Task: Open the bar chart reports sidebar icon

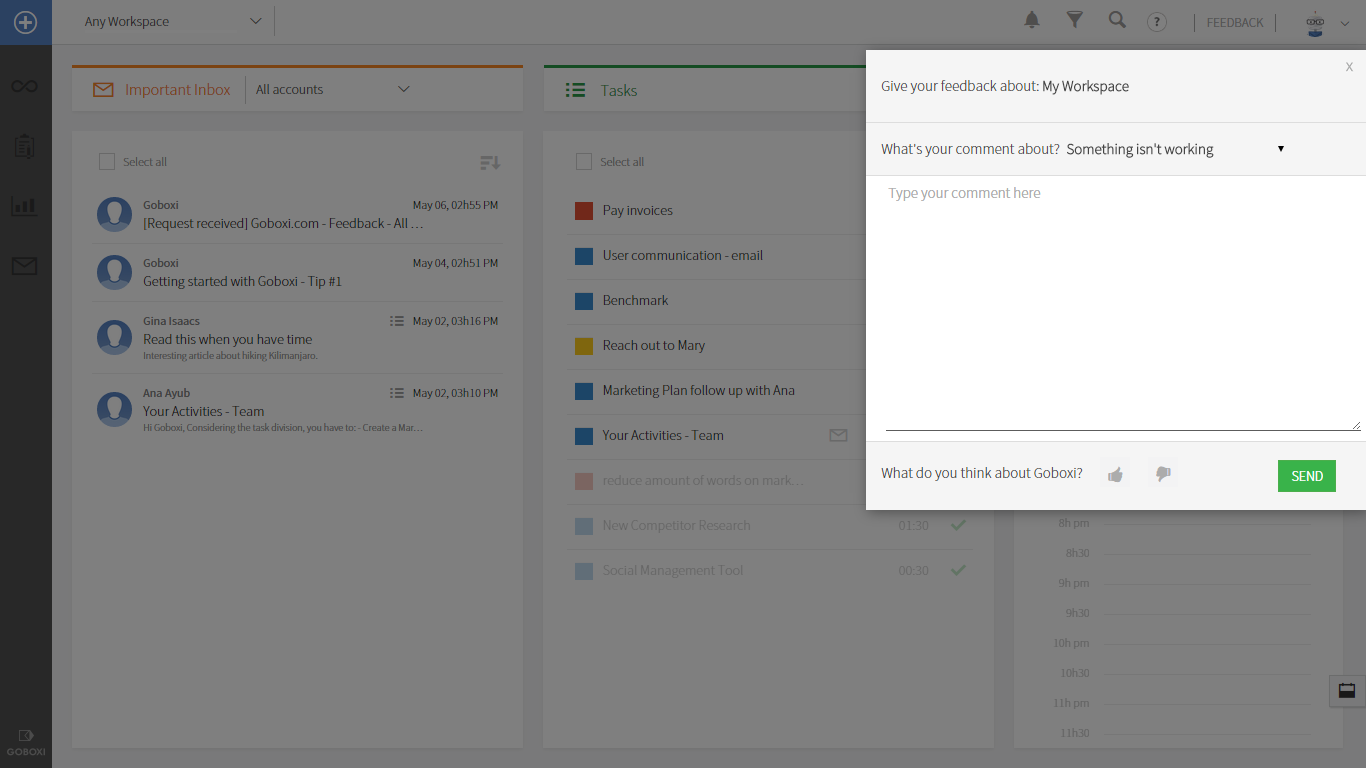Action: (x=25, y=206)
